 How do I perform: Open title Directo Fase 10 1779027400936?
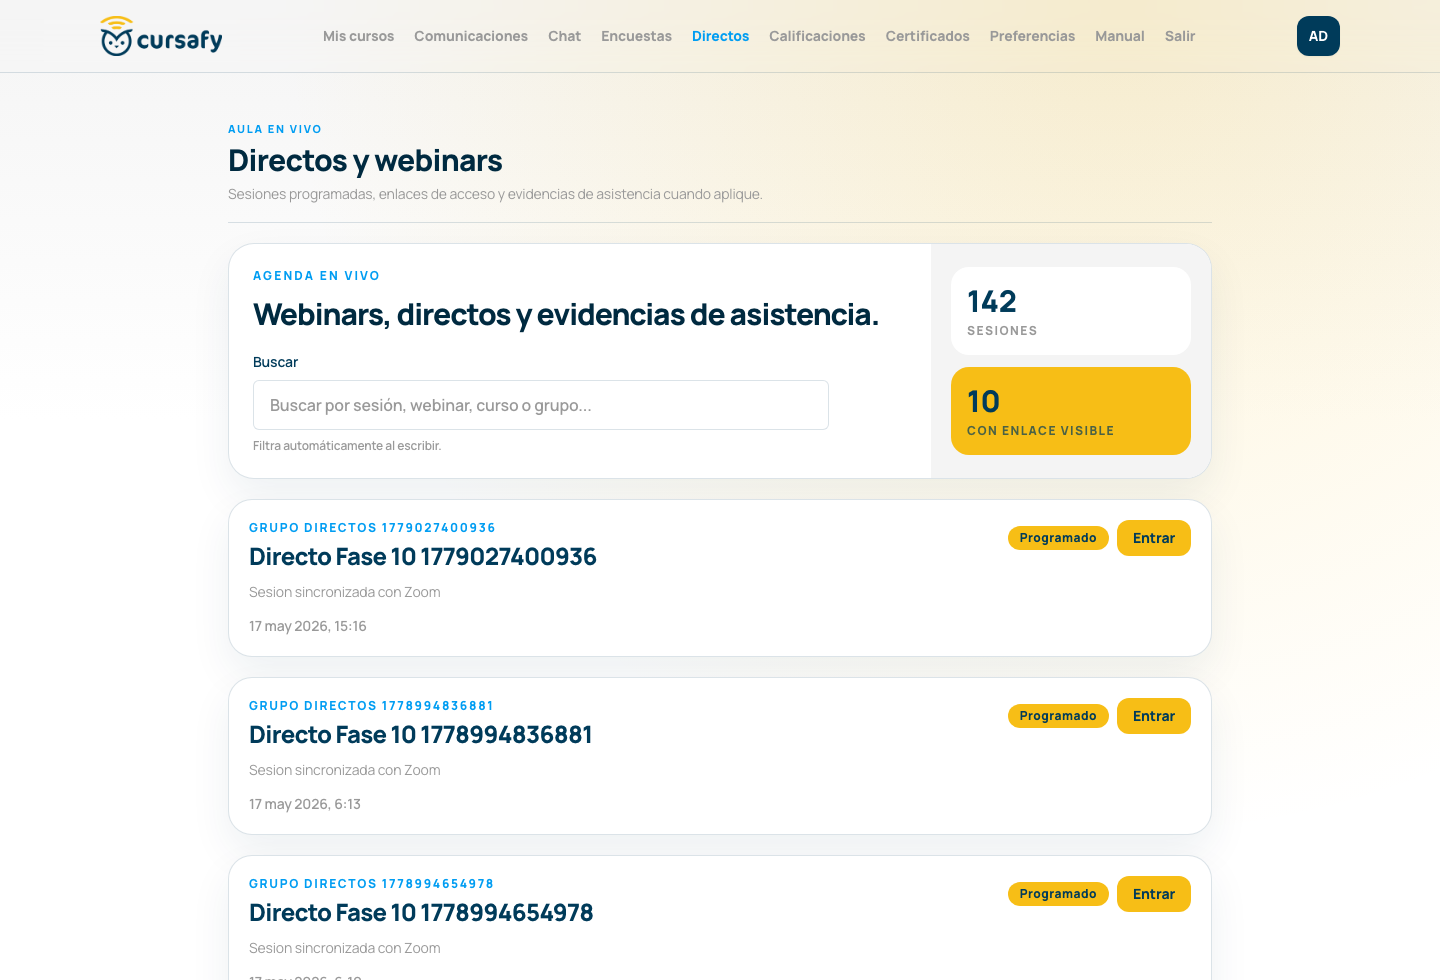[423, 557]
